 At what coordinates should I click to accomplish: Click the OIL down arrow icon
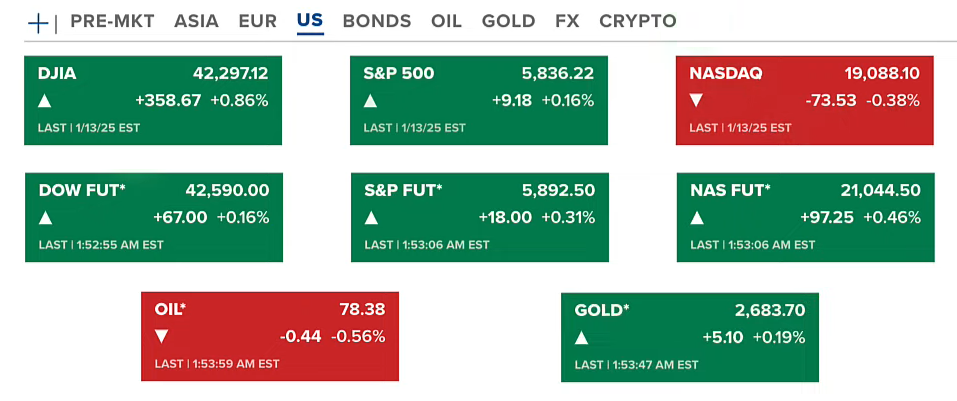coord(162,337)
